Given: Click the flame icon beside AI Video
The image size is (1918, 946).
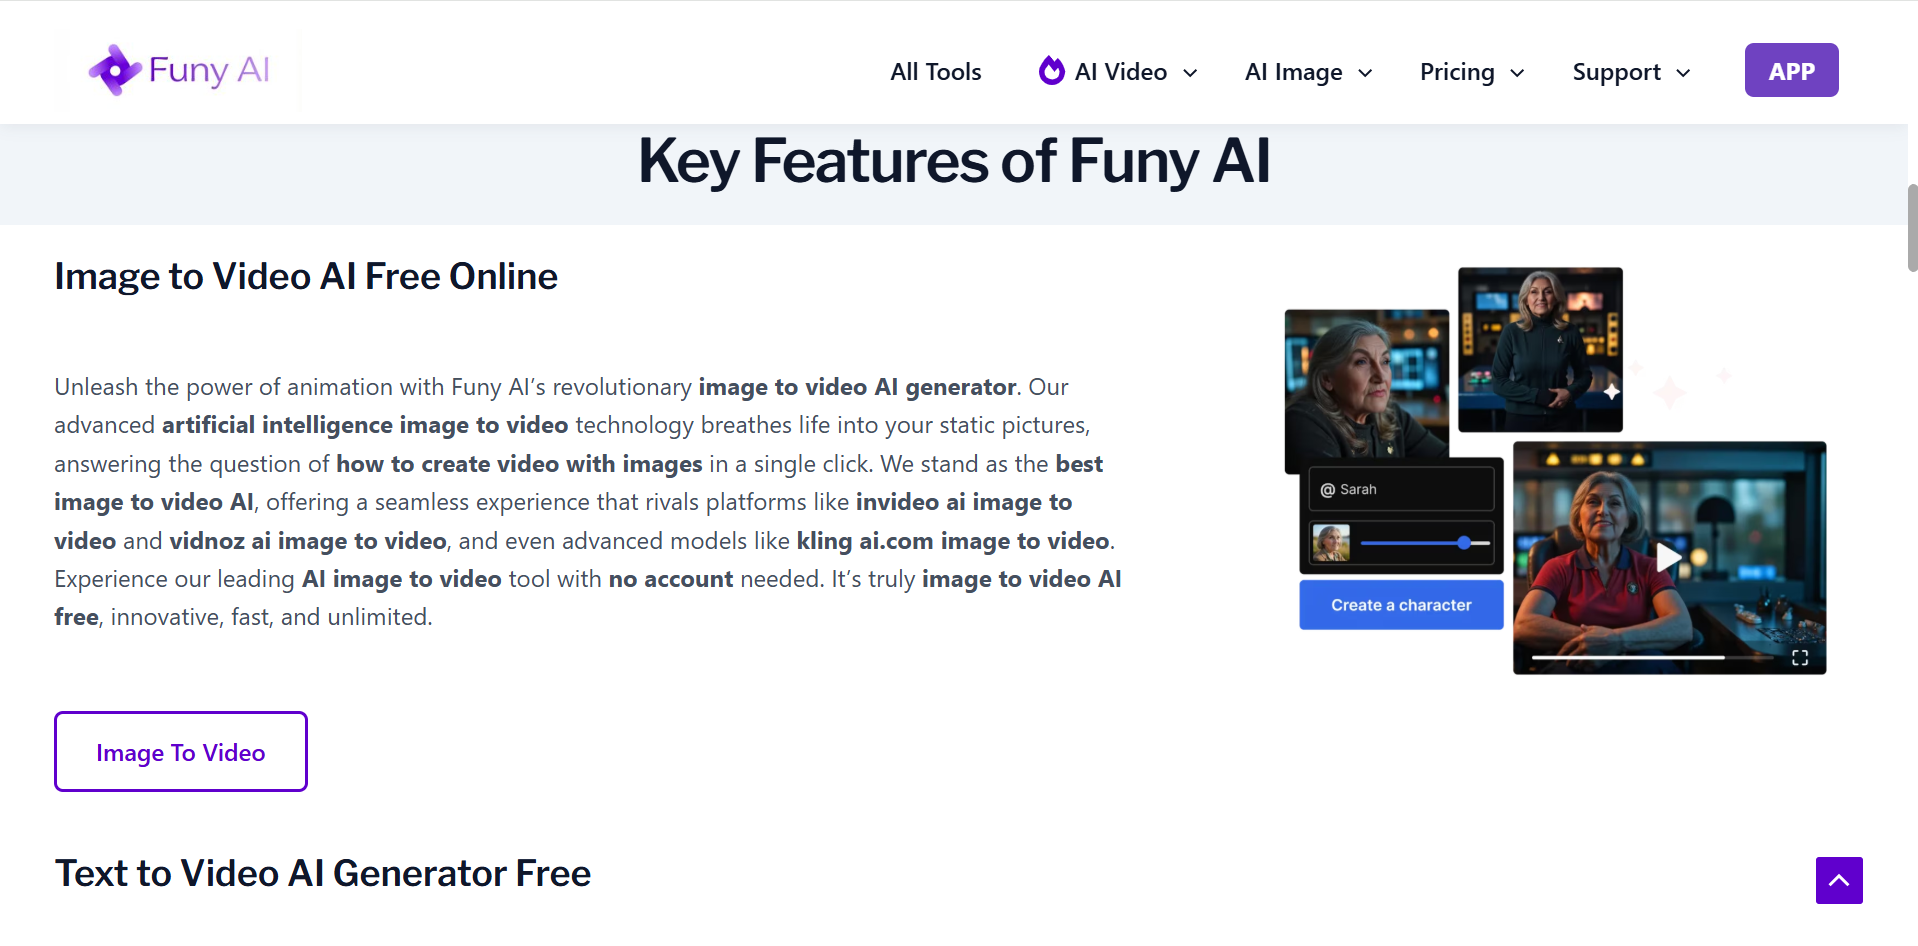Looking at the screenshot, I should point(1051,71).
